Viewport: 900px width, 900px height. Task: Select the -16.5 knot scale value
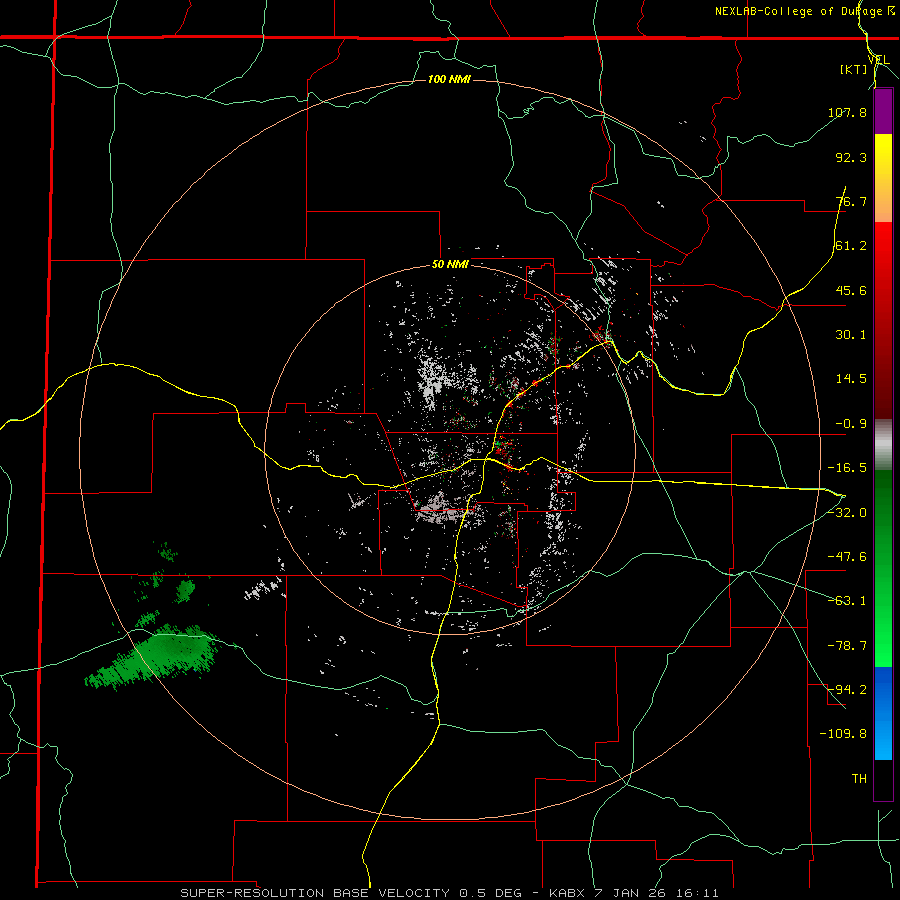click(x=847, y=468)
